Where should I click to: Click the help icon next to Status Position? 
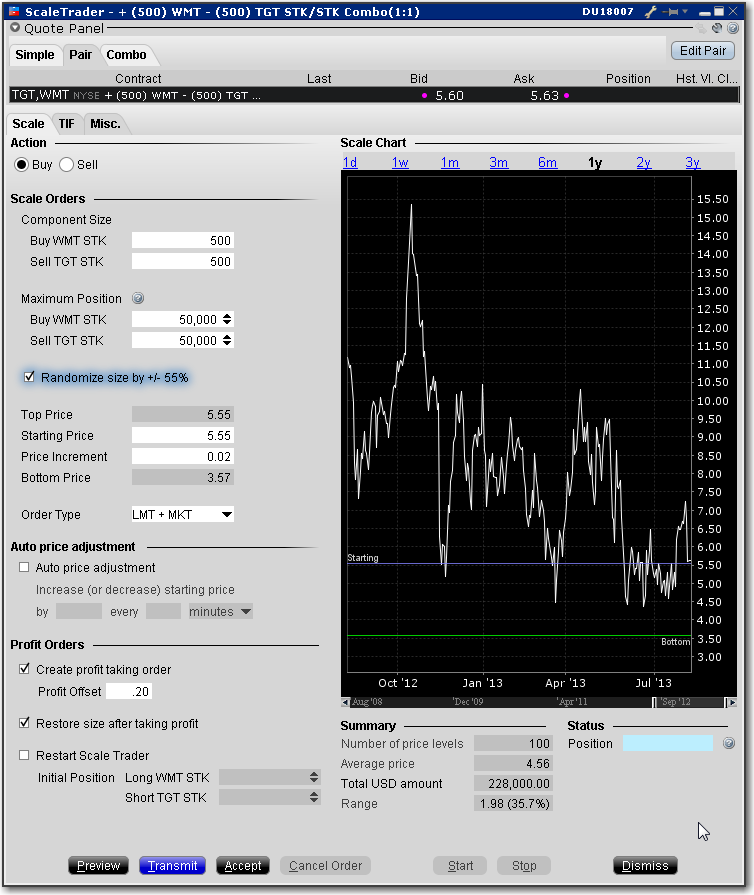point(729,744)
